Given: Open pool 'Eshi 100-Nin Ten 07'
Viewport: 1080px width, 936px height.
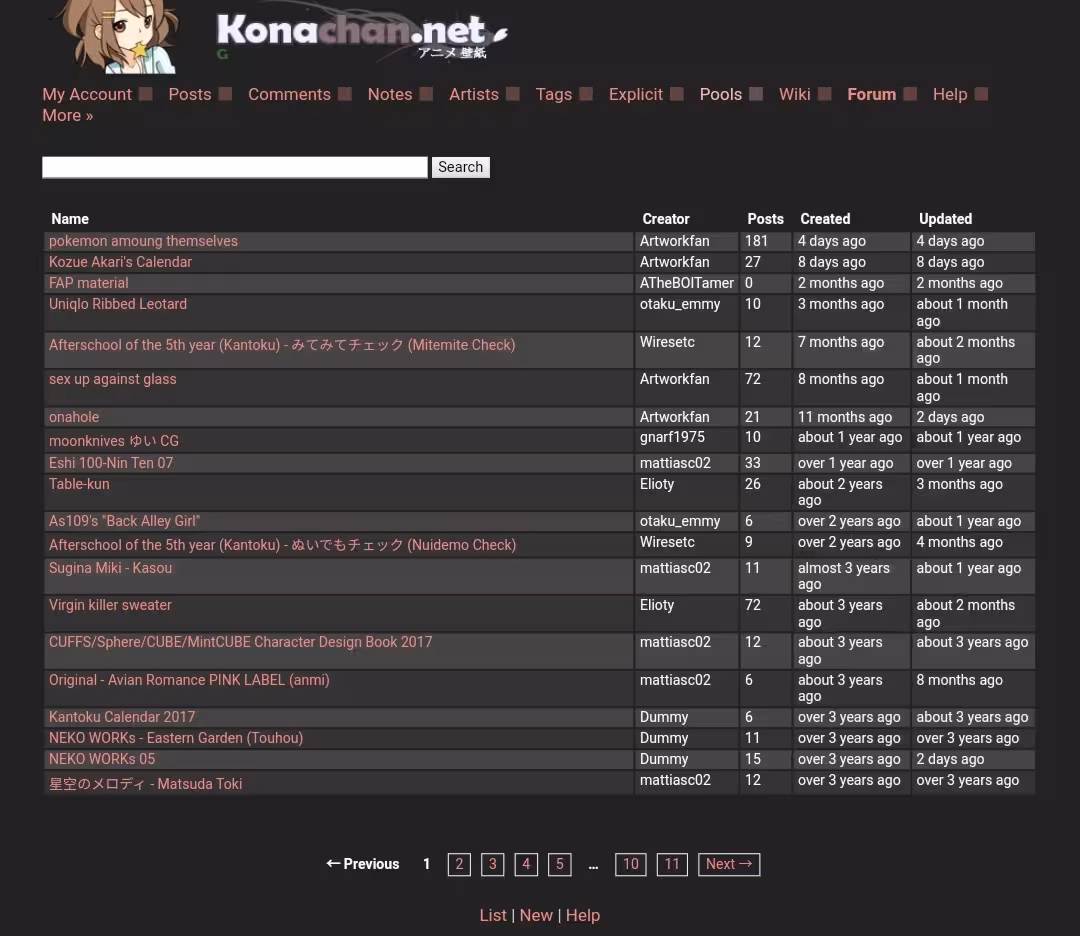Looking at the screenshot, I should pos(111,463).
